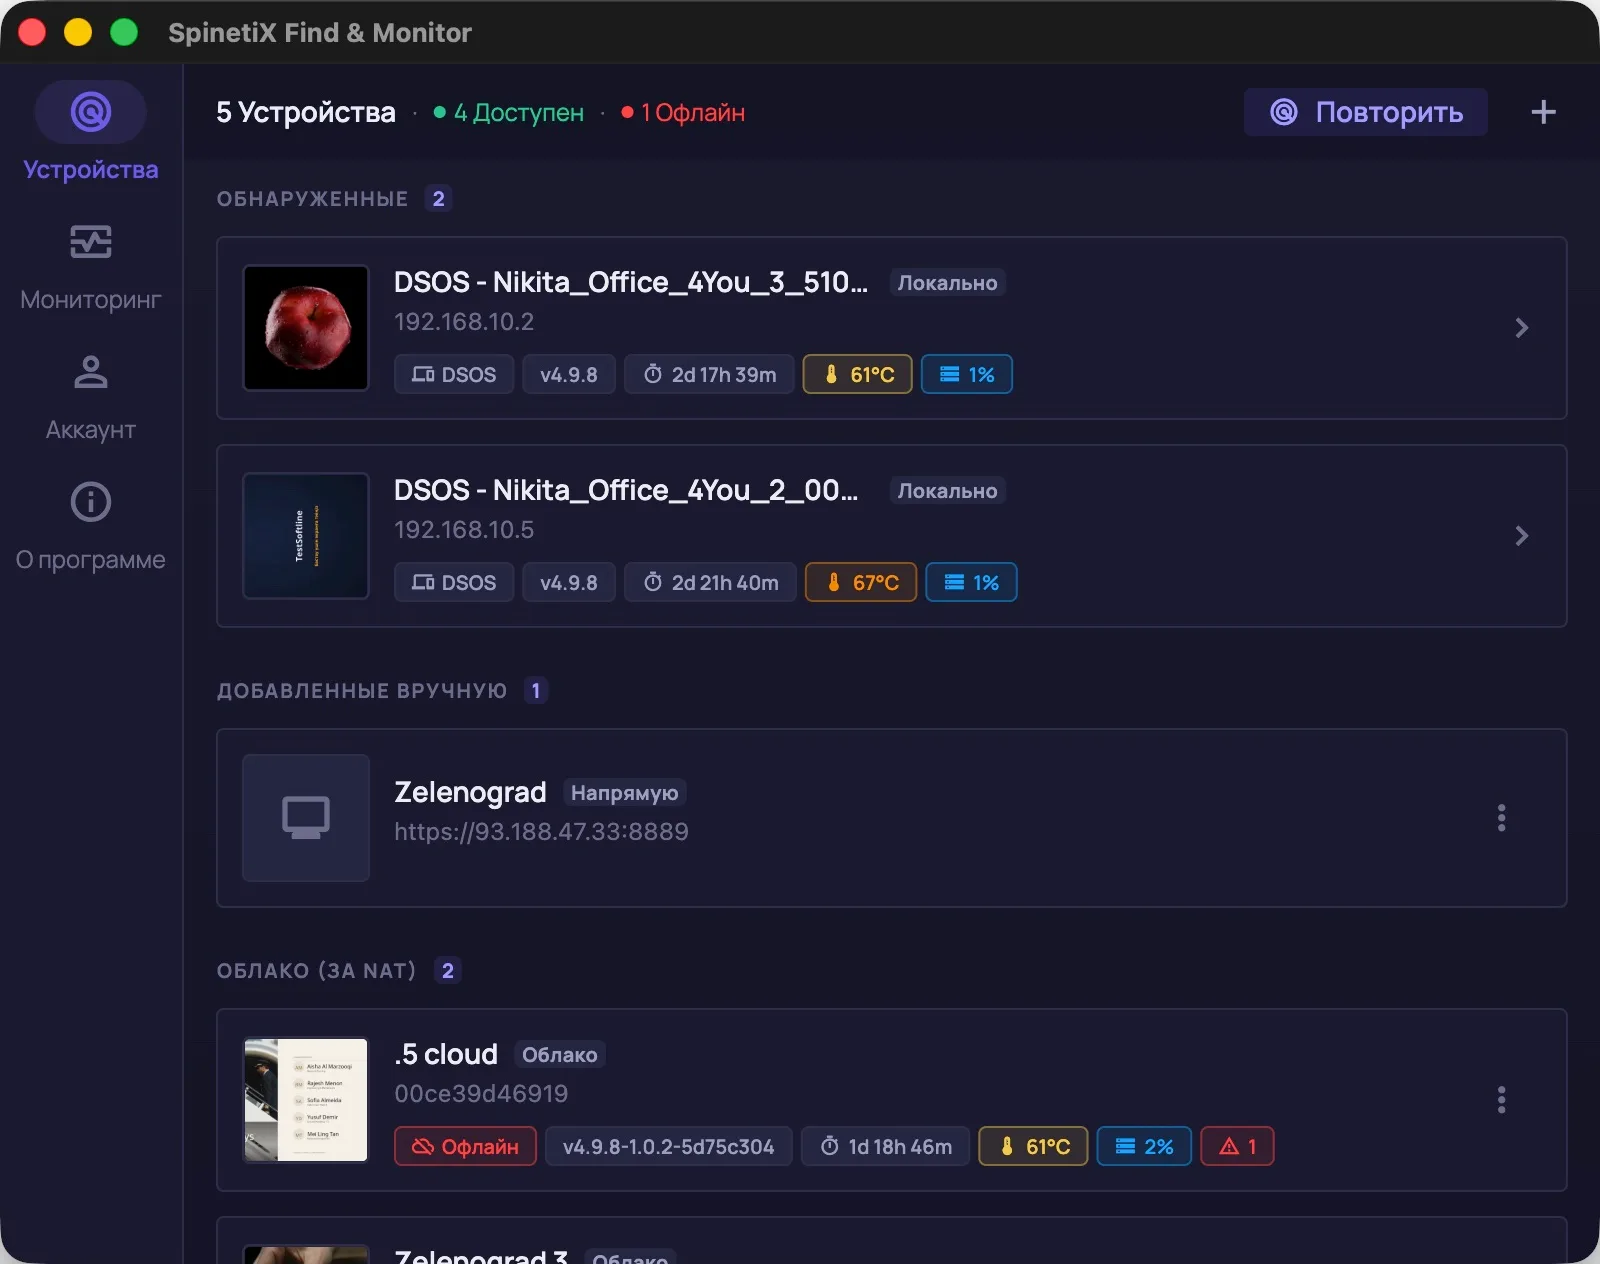Screen dimensions: 1600x1264
Task: Expand the 192.168.10.5 device chevron
Action: pyautogui.click(x=1521, y=536)
